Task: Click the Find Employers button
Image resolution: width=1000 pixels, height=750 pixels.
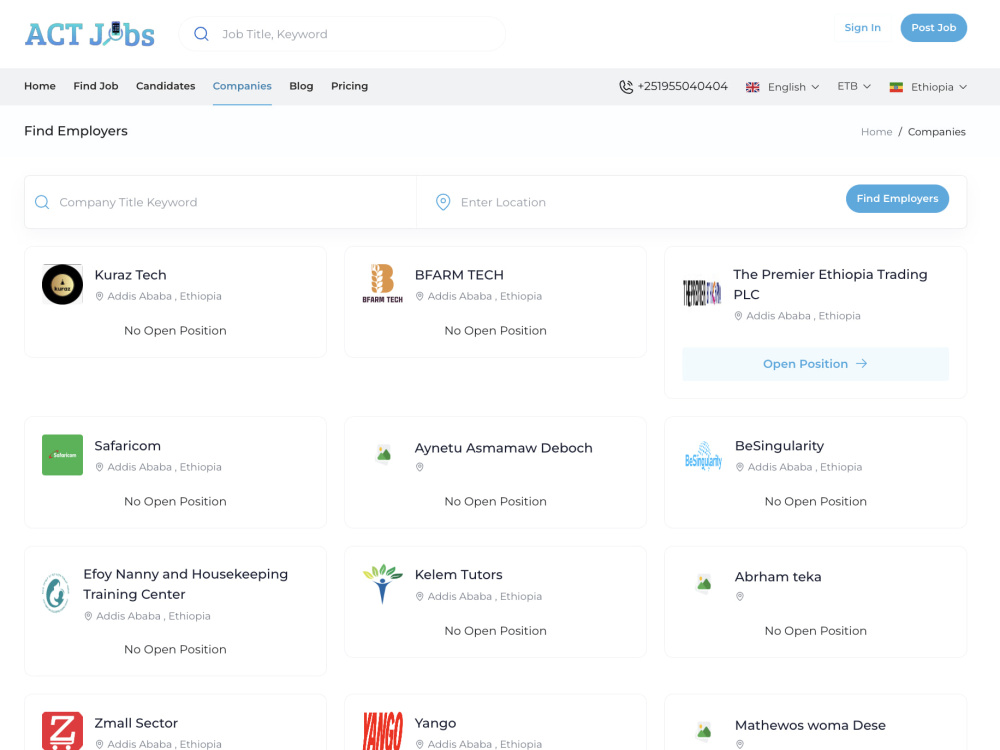Action: click(x=897, y=198)
